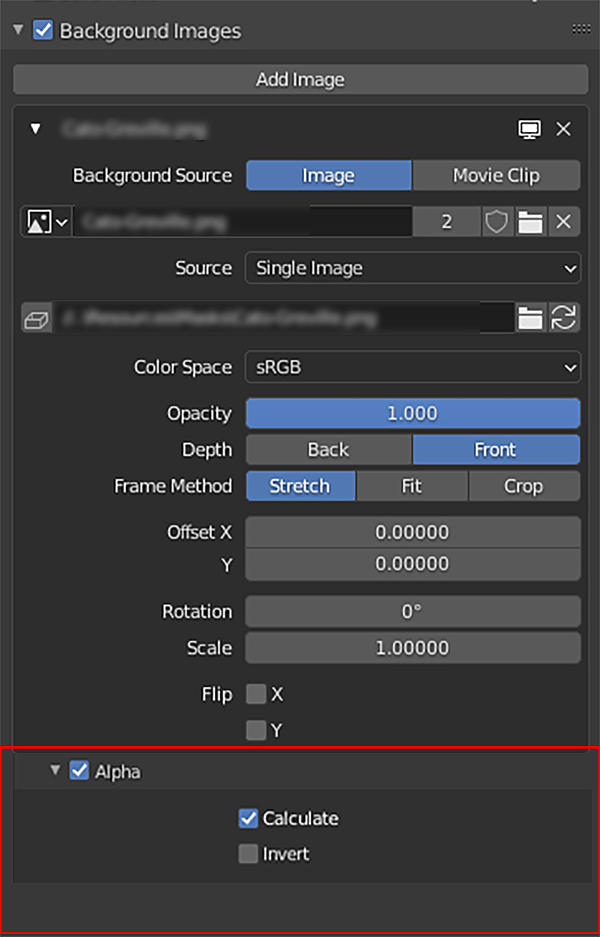600x937 pixels.
Task: Choose Stretch frame method
Action: coord(301,486)
